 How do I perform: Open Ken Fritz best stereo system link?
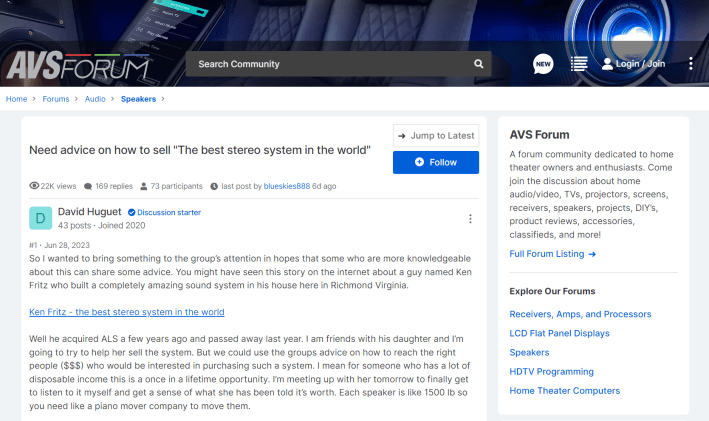127,312
